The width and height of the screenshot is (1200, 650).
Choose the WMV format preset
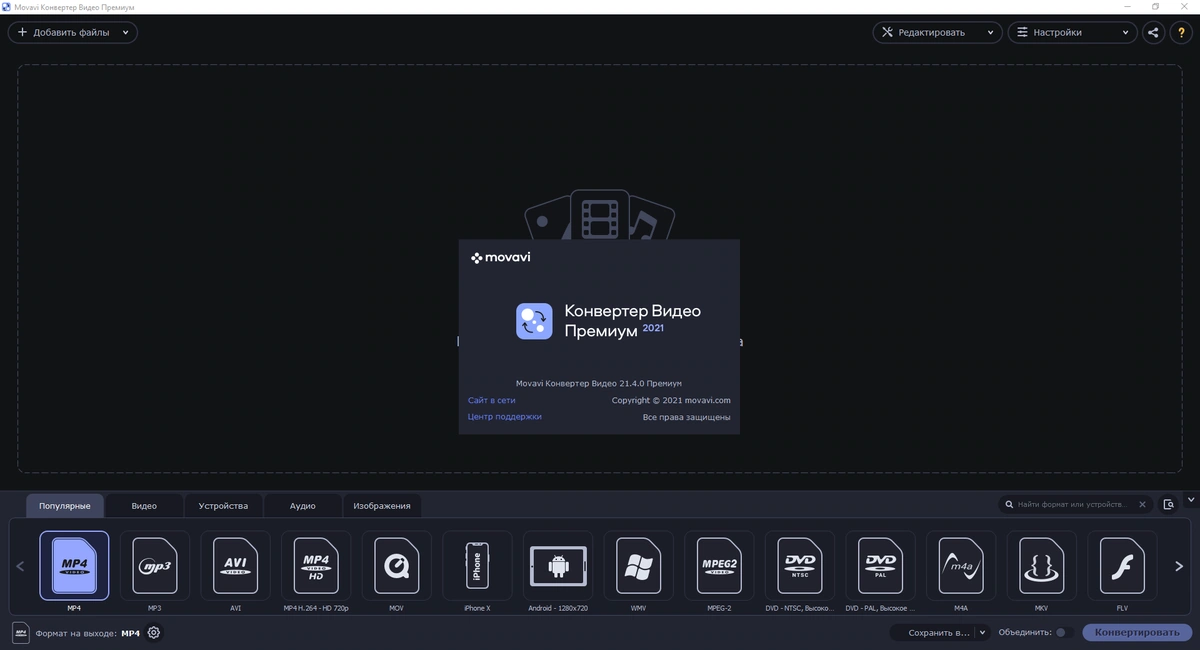point(638,565)
